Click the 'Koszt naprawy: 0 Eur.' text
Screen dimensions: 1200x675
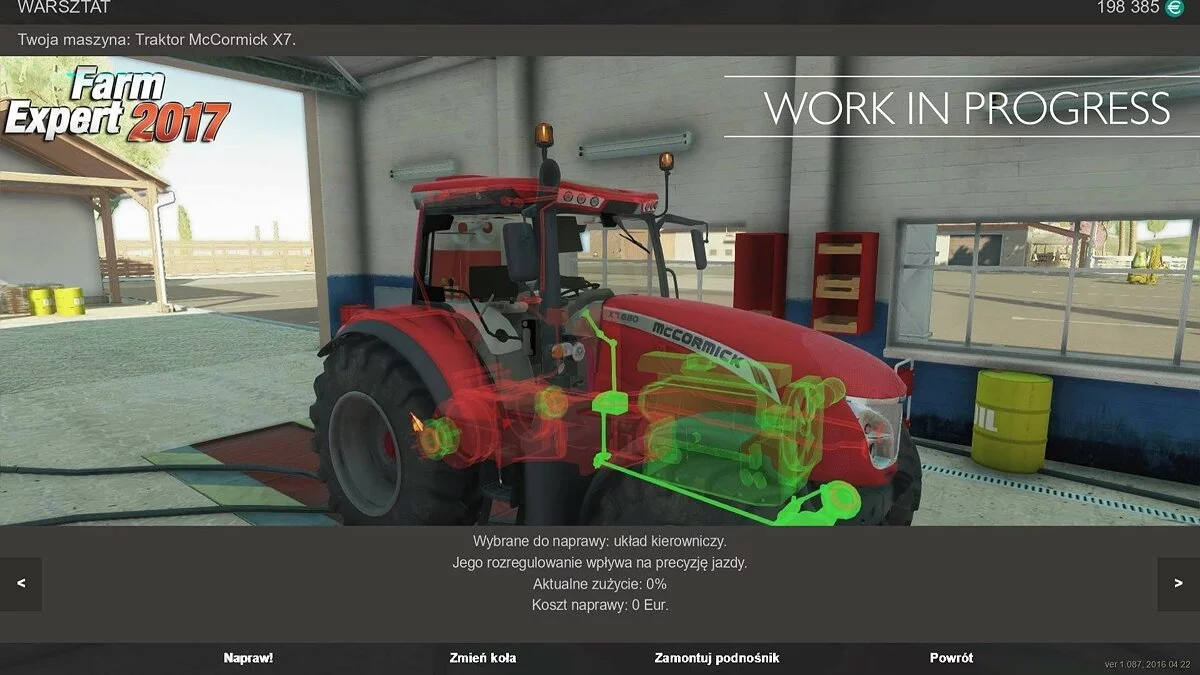coord(600,605)
